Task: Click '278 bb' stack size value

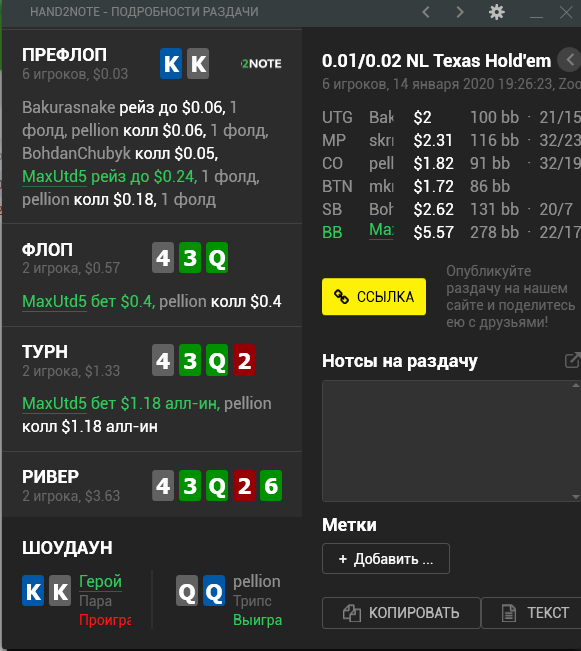Action: coord(495,232)
